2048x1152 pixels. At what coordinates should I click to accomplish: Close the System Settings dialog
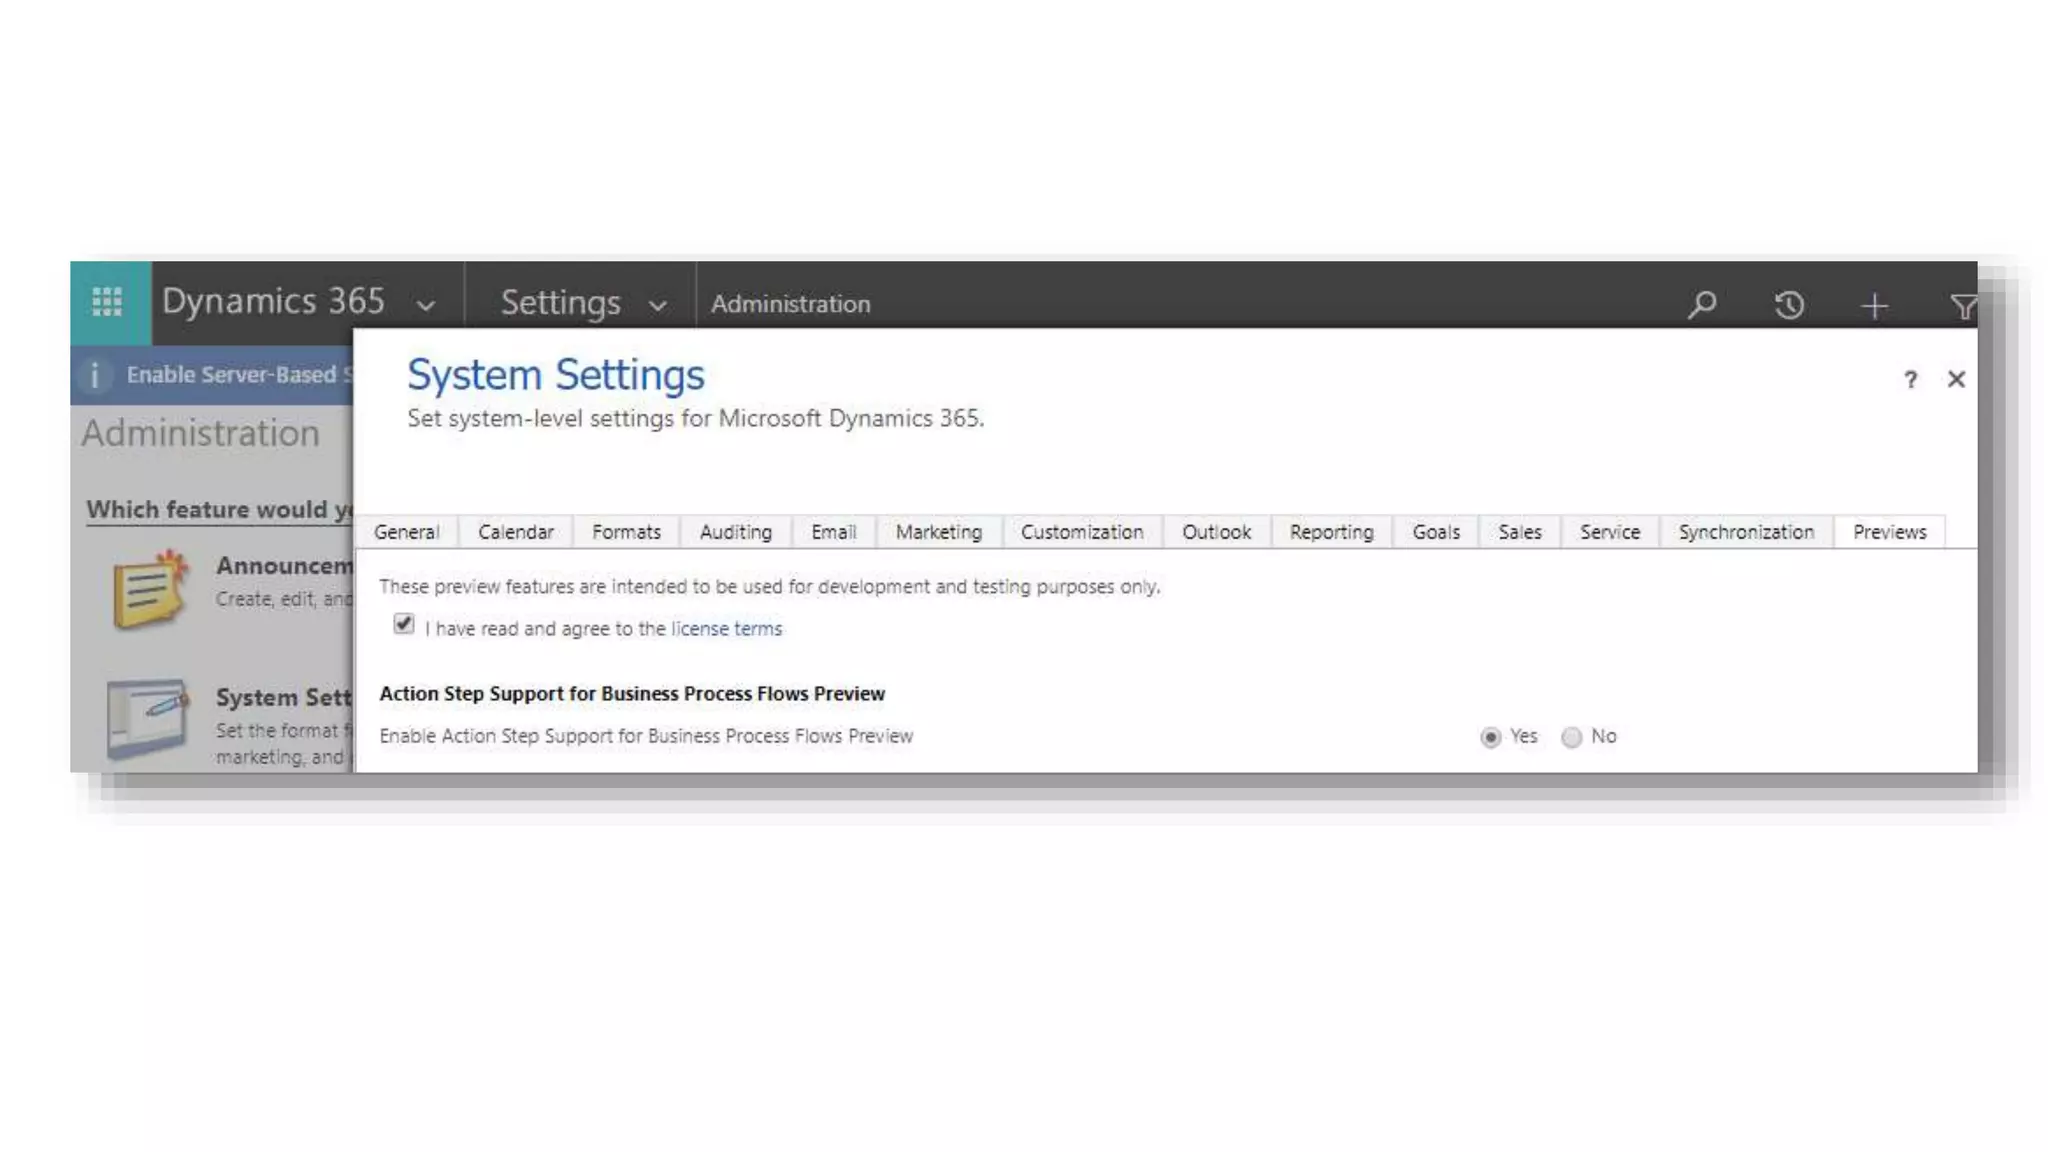[1956, 379]
